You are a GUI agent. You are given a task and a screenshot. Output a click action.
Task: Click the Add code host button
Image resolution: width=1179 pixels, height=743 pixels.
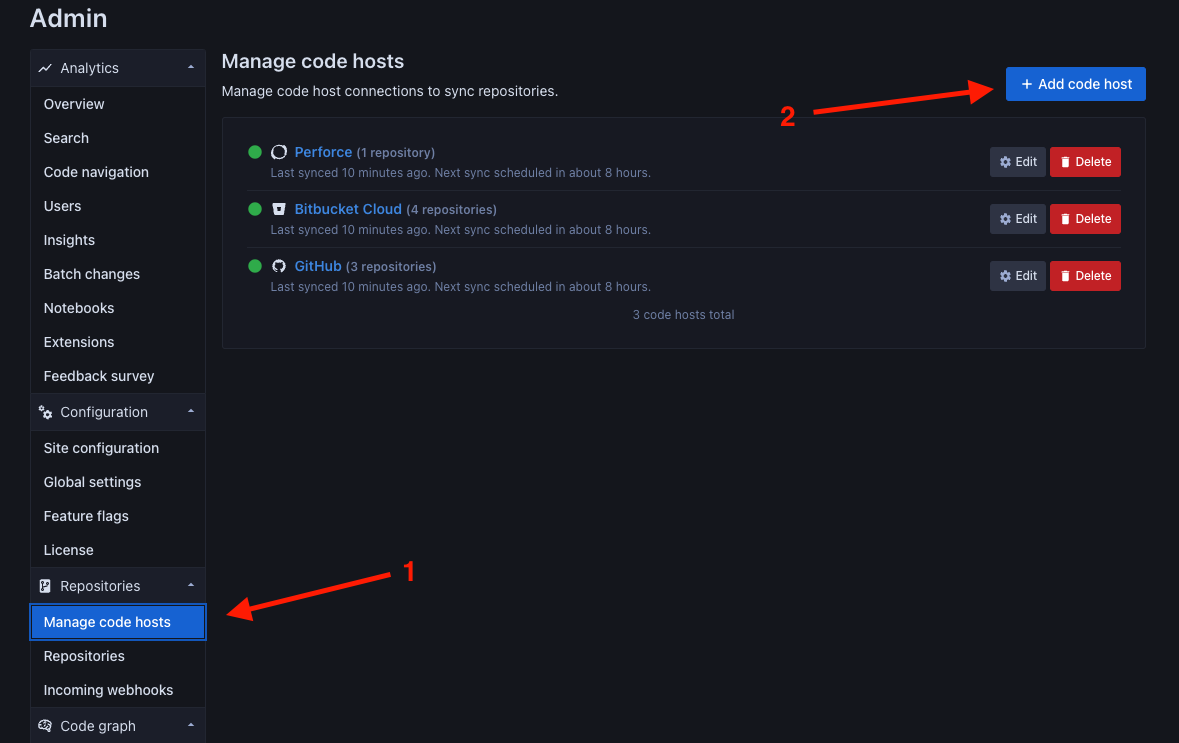click(x=1075, y=84)
